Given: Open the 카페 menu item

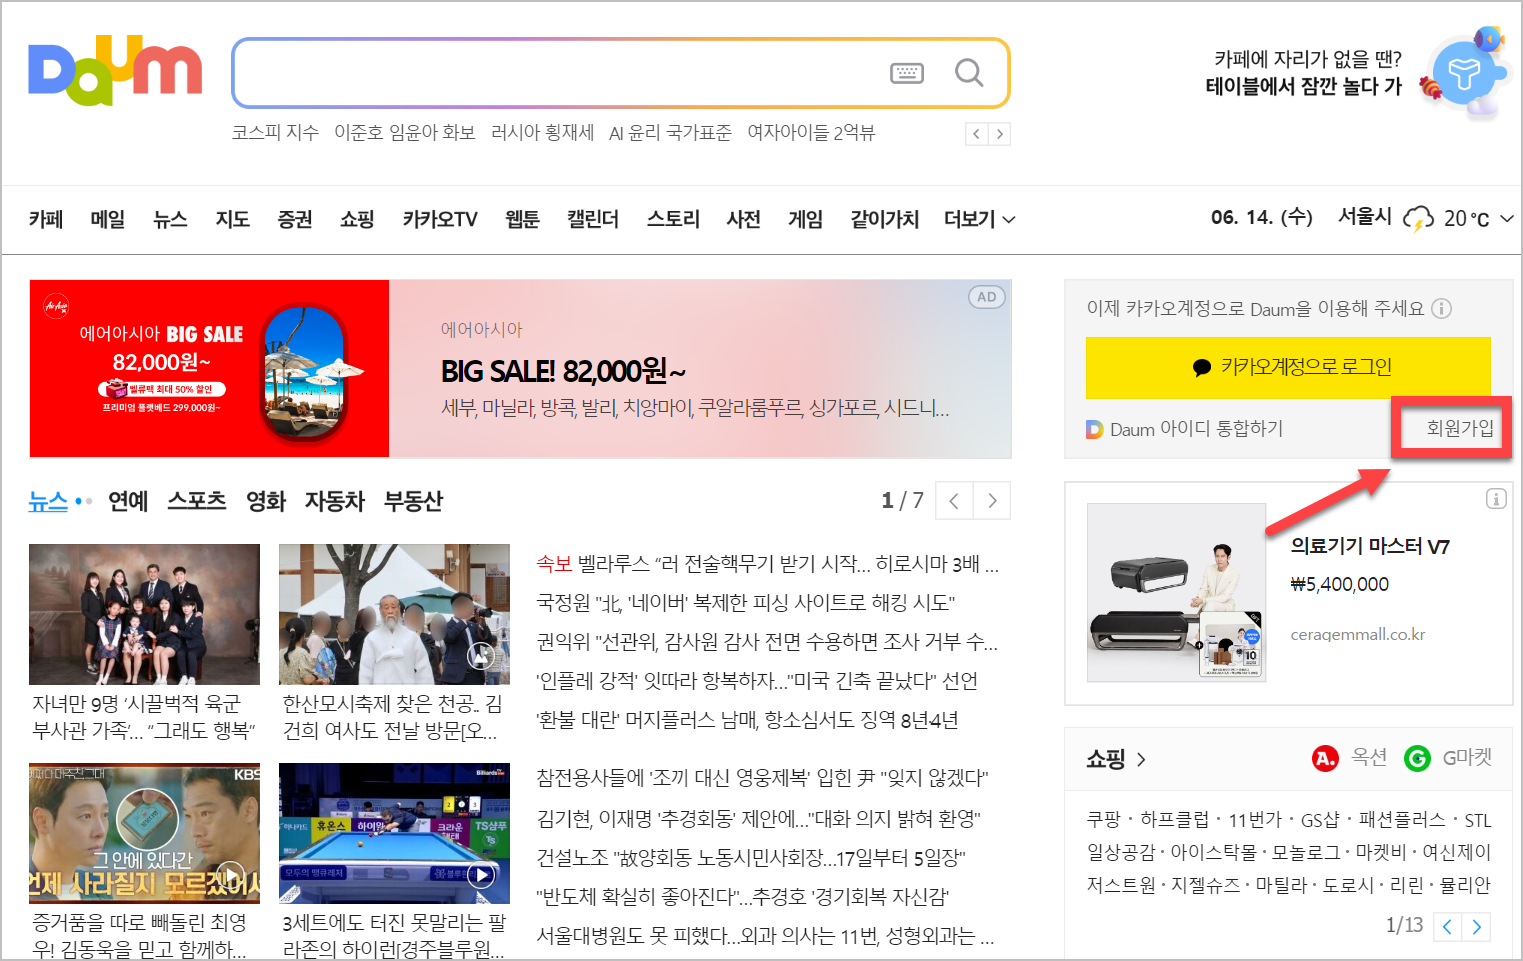Looking at the screenshot, I should click(46, 219).
